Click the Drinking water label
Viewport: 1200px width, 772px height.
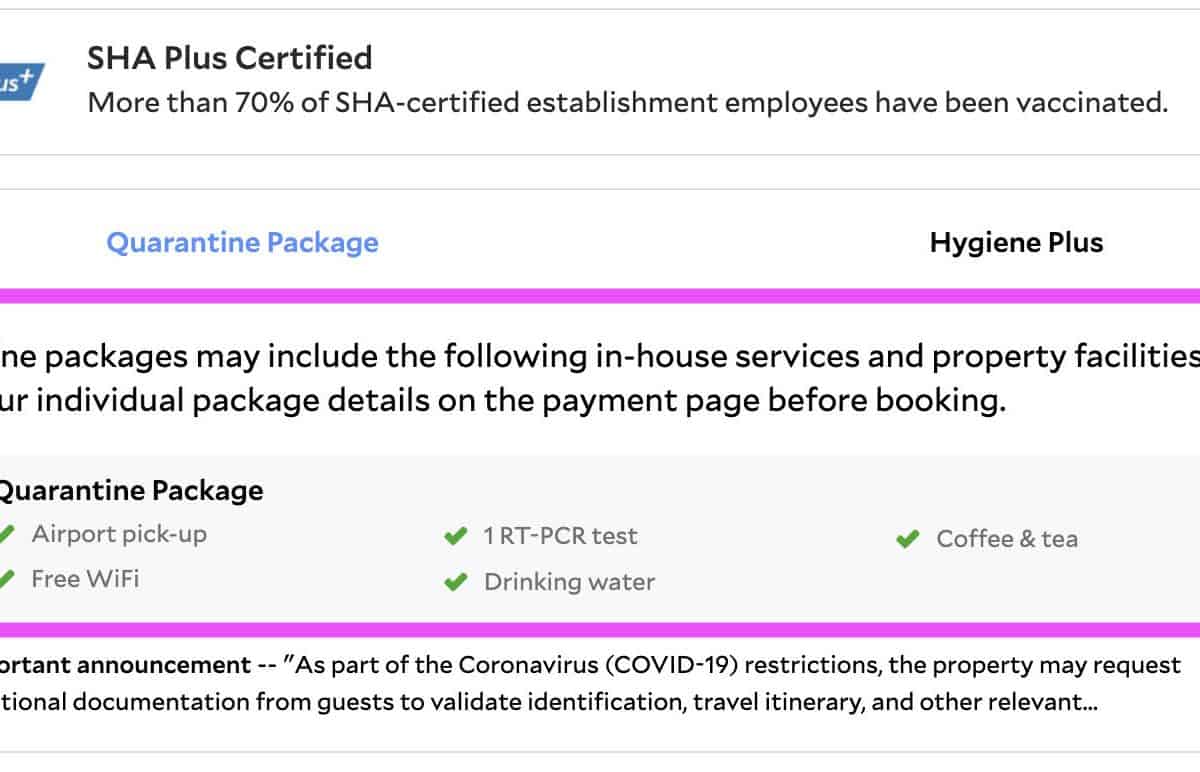[569, 582]
